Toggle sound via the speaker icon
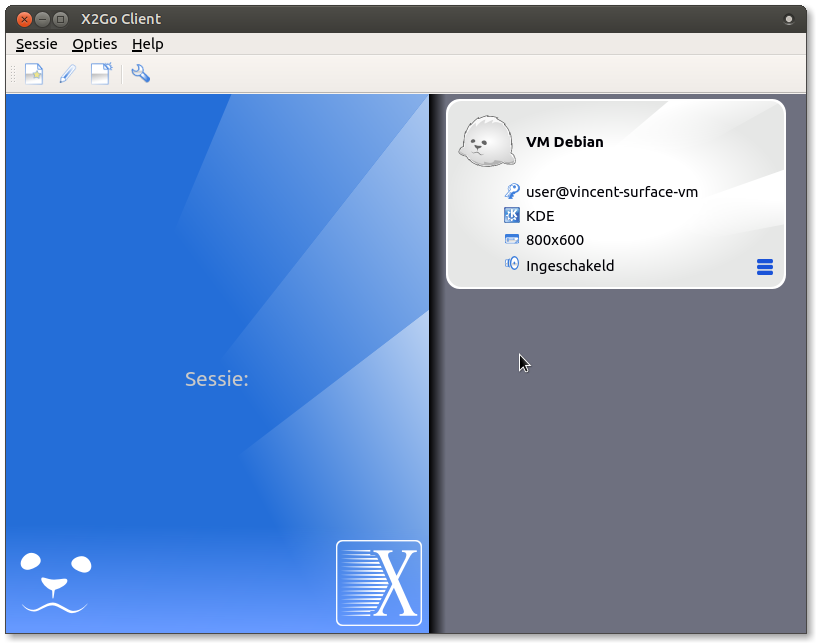 click(x=512, y=265)
